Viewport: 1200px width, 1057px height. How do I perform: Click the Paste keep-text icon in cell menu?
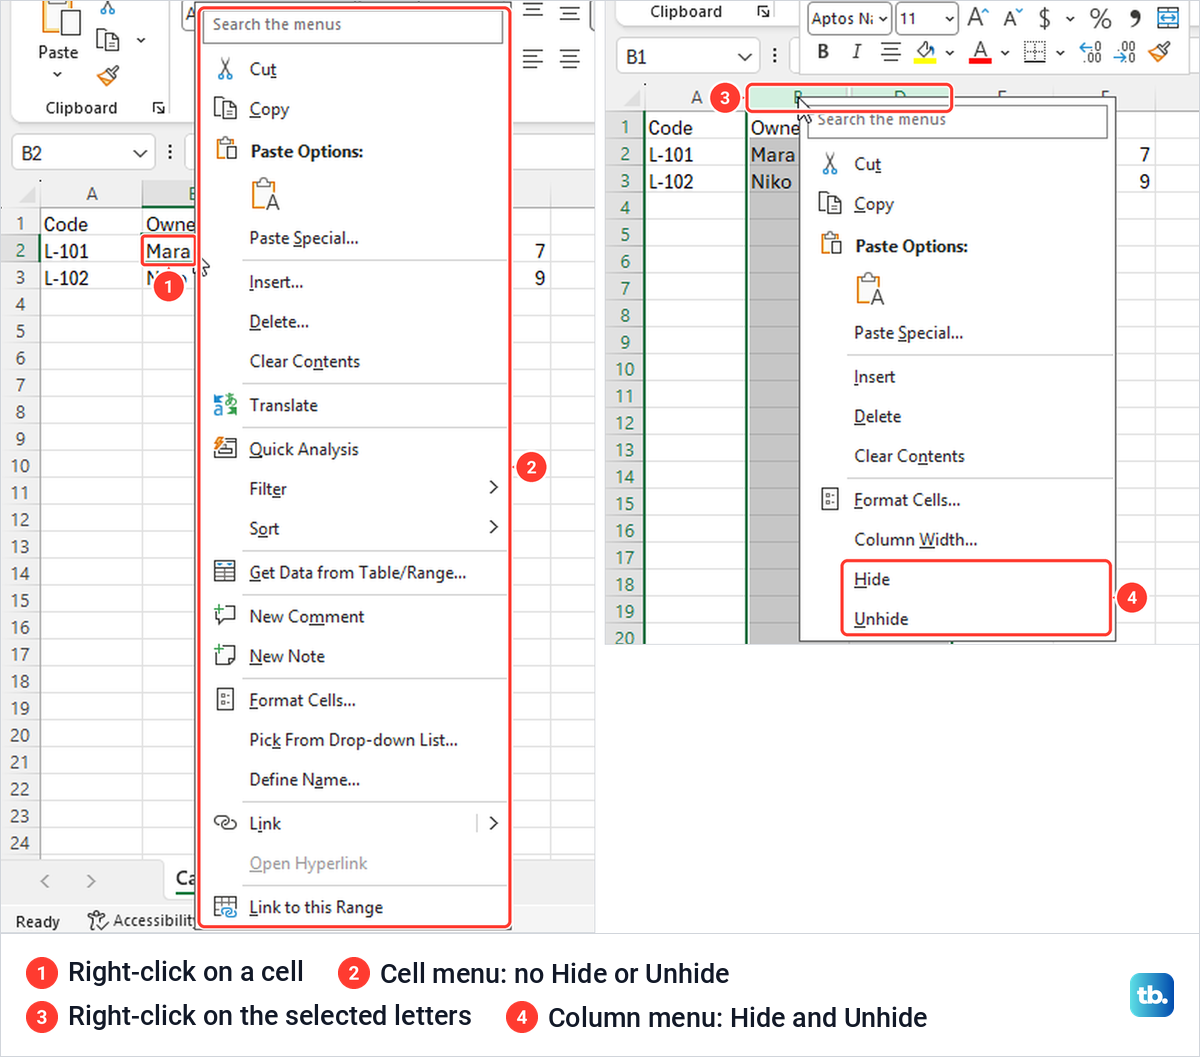coord(265,194)
